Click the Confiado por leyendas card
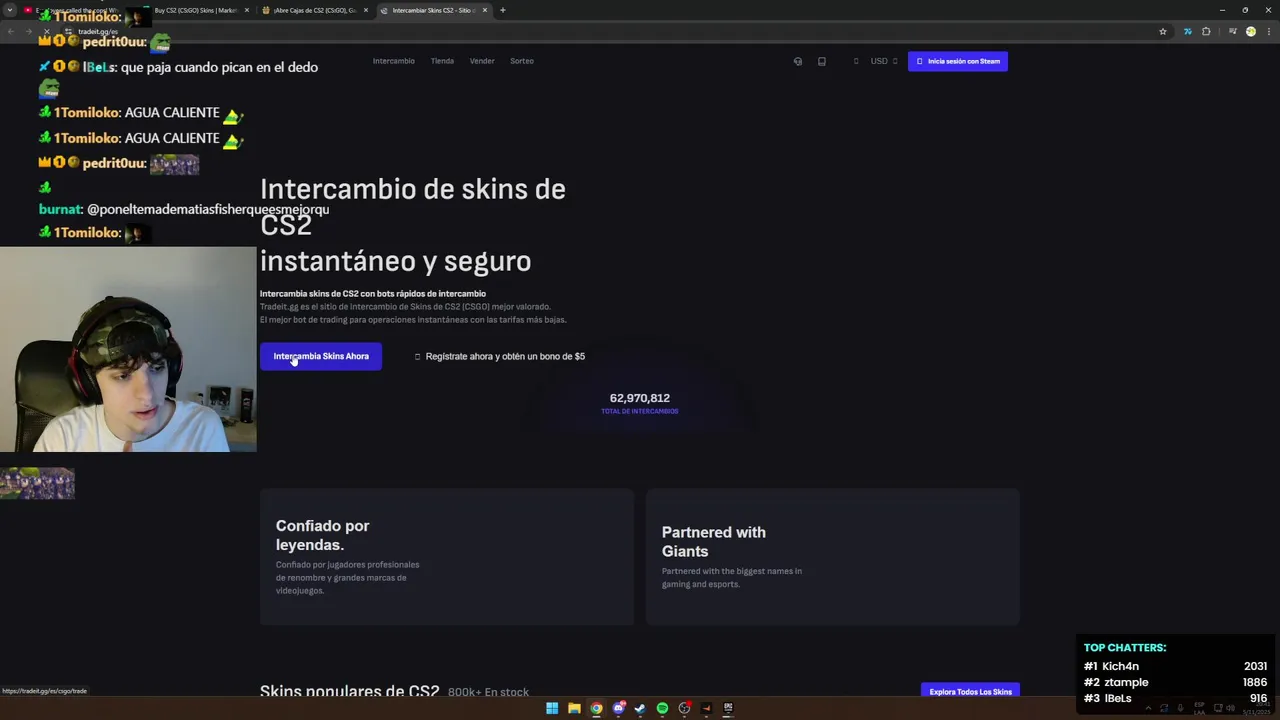The height and width of the screenshot is (720, 1280). (x=447, y=557)
